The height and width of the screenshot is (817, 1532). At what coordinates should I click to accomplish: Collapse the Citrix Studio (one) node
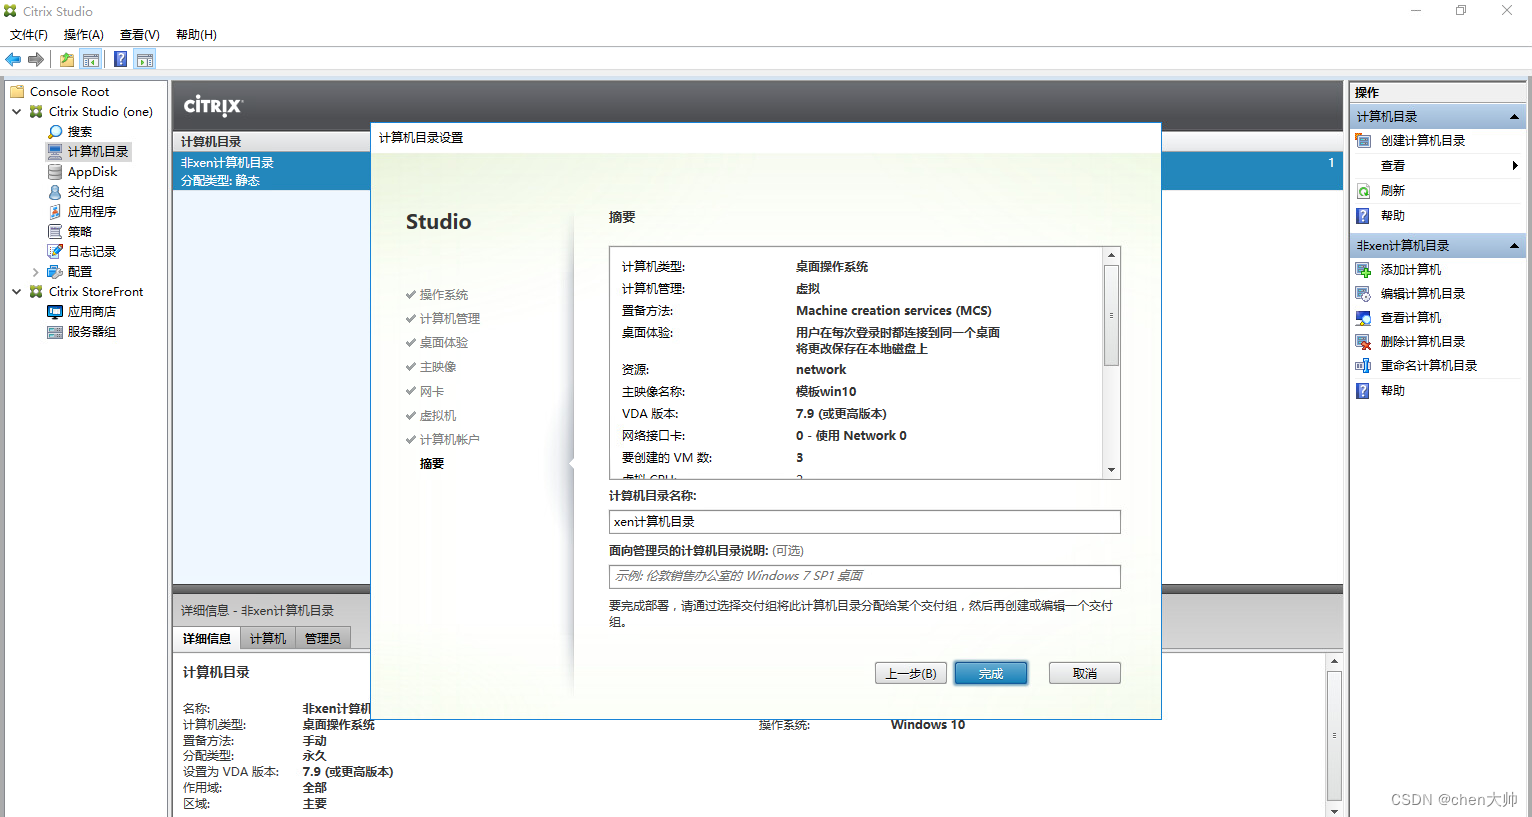click(x=17, y=112)
